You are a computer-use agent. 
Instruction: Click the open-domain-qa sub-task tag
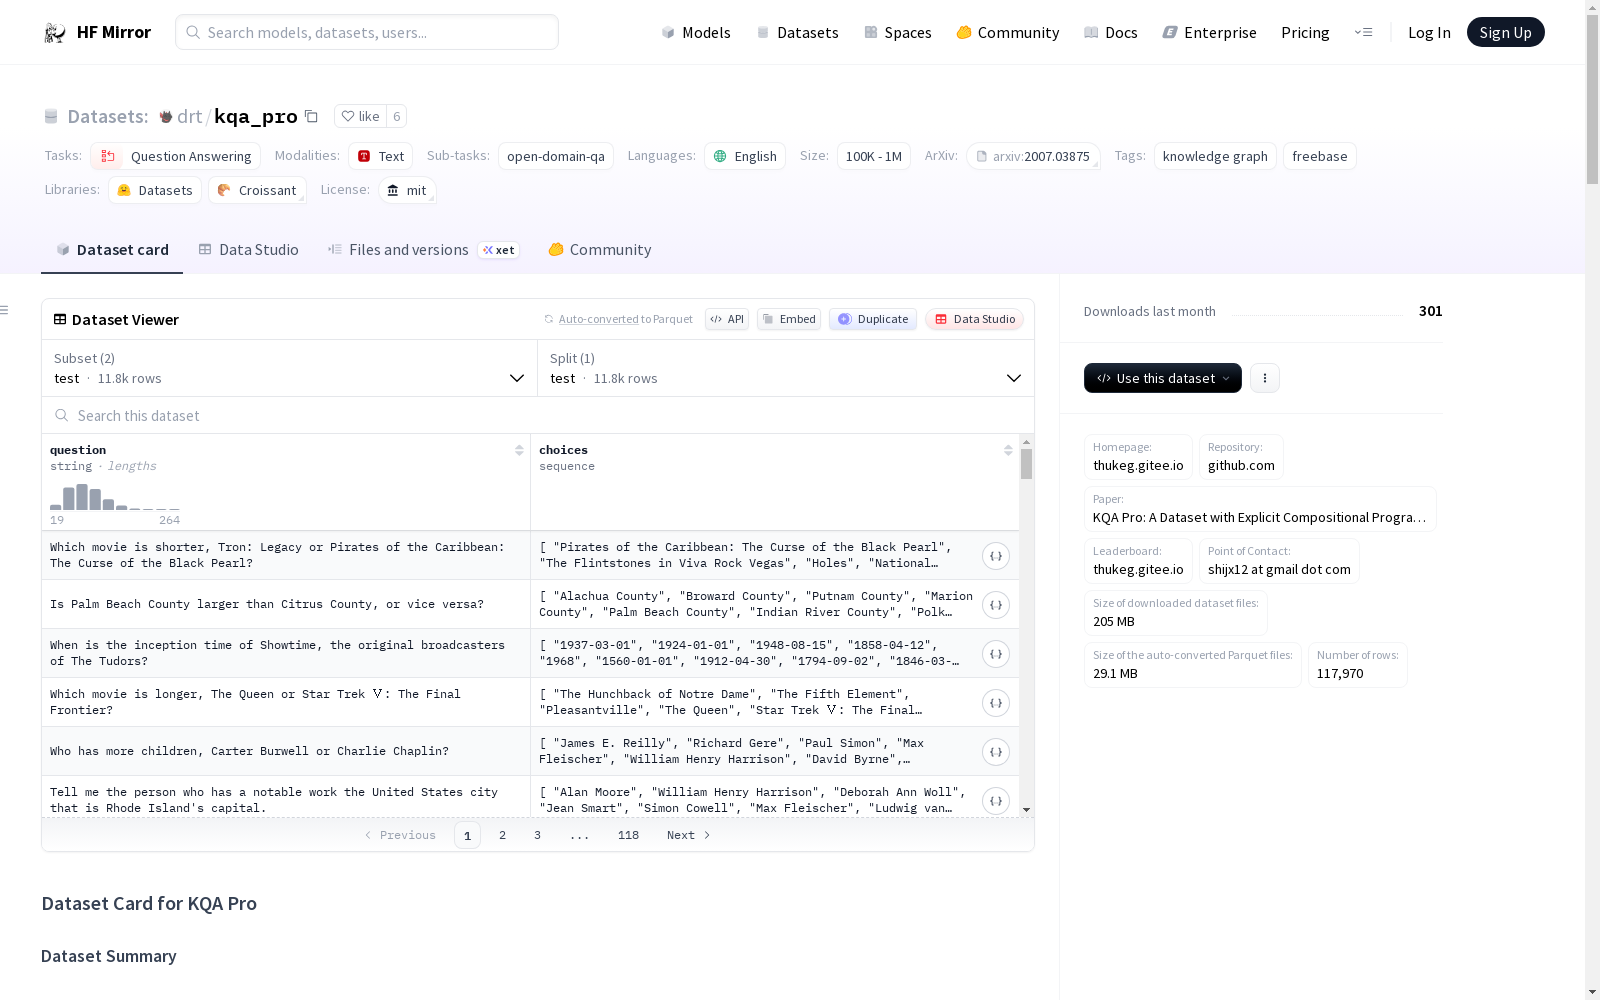[556, 156]
